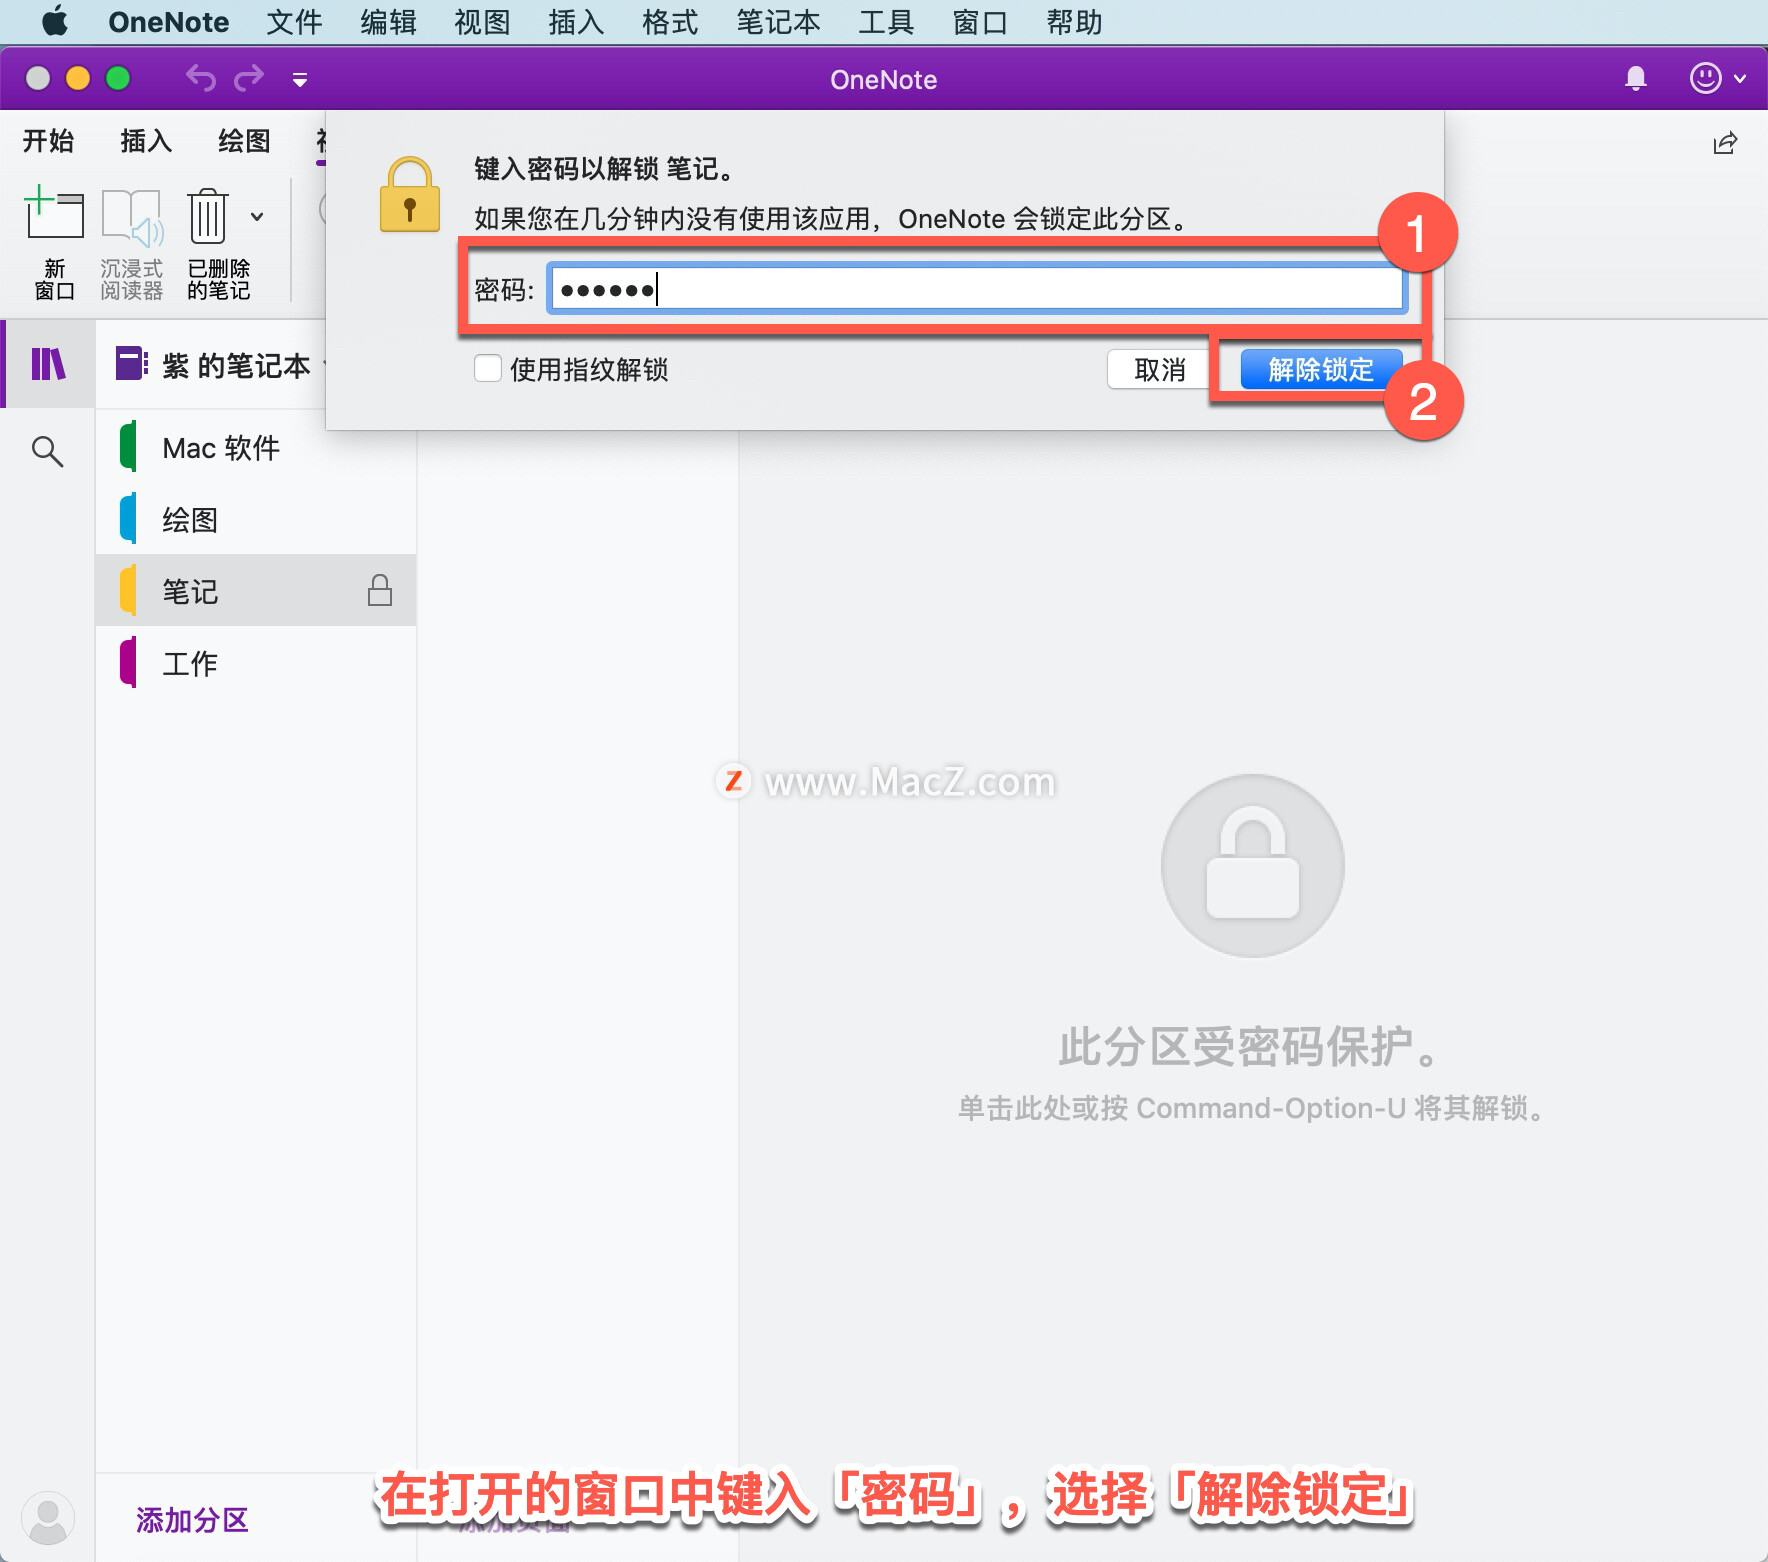Click 添加分区 link
The image size is (1768, 1562).
192,1520
